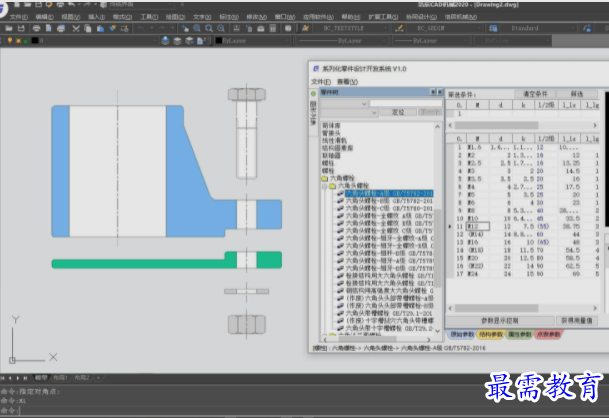609x418 pixels.
Task: Click the 参数显示控制 button
Action: point(499,321)
